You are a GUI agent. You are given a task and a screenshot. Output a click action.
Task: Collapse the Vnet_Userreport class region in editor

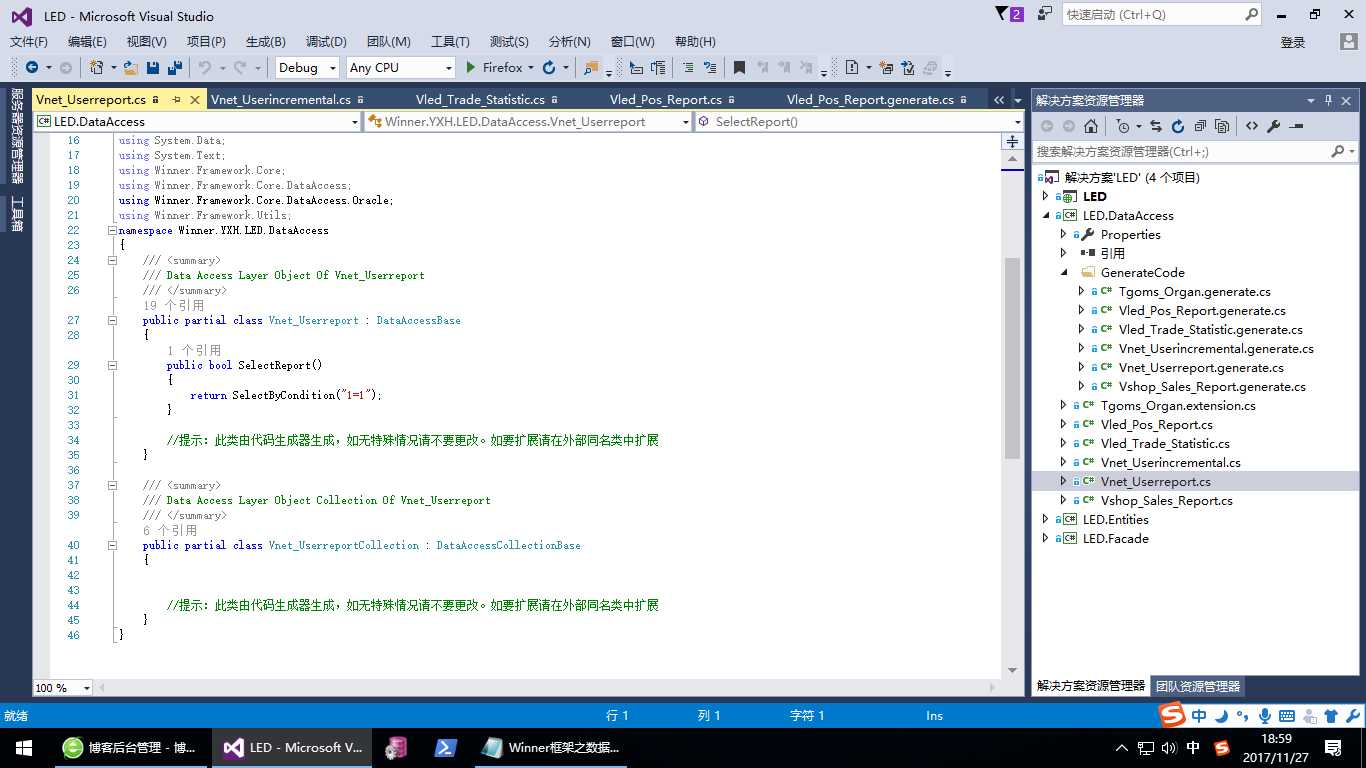tap(113, 320)
